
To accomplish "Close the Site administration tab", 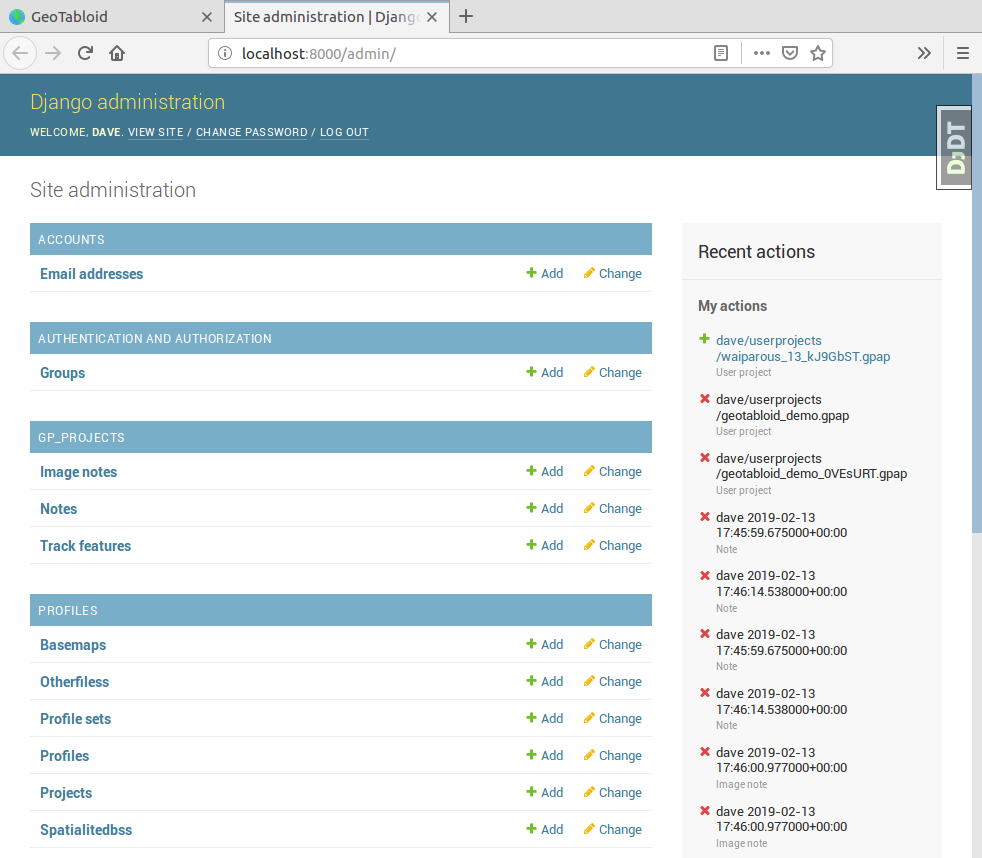I will [432, 17].
